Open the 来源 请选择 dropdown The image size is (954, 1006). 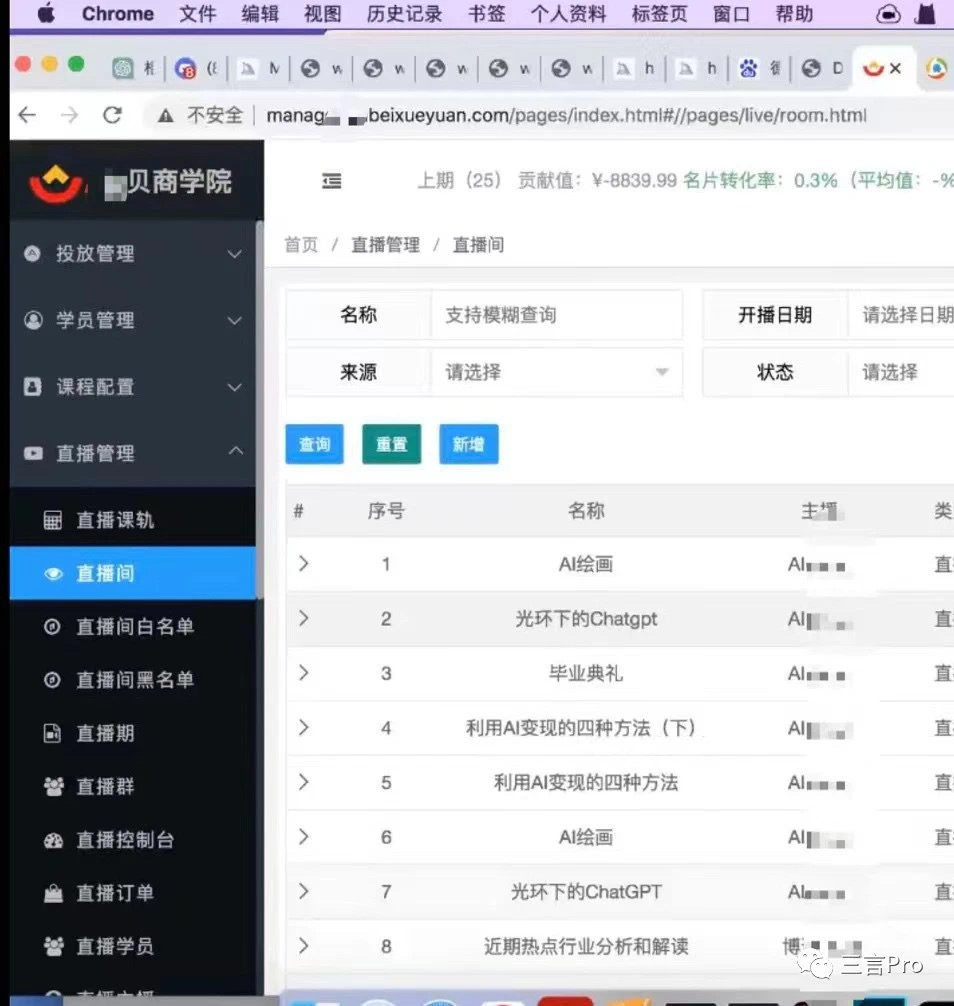click(556, 372)
